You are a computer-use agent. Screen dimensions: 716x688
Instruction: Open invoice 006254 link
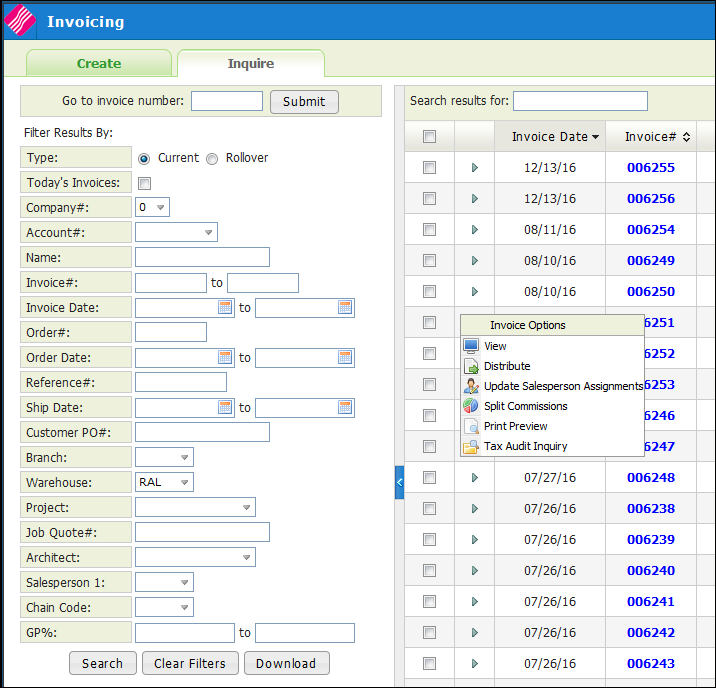650,230
